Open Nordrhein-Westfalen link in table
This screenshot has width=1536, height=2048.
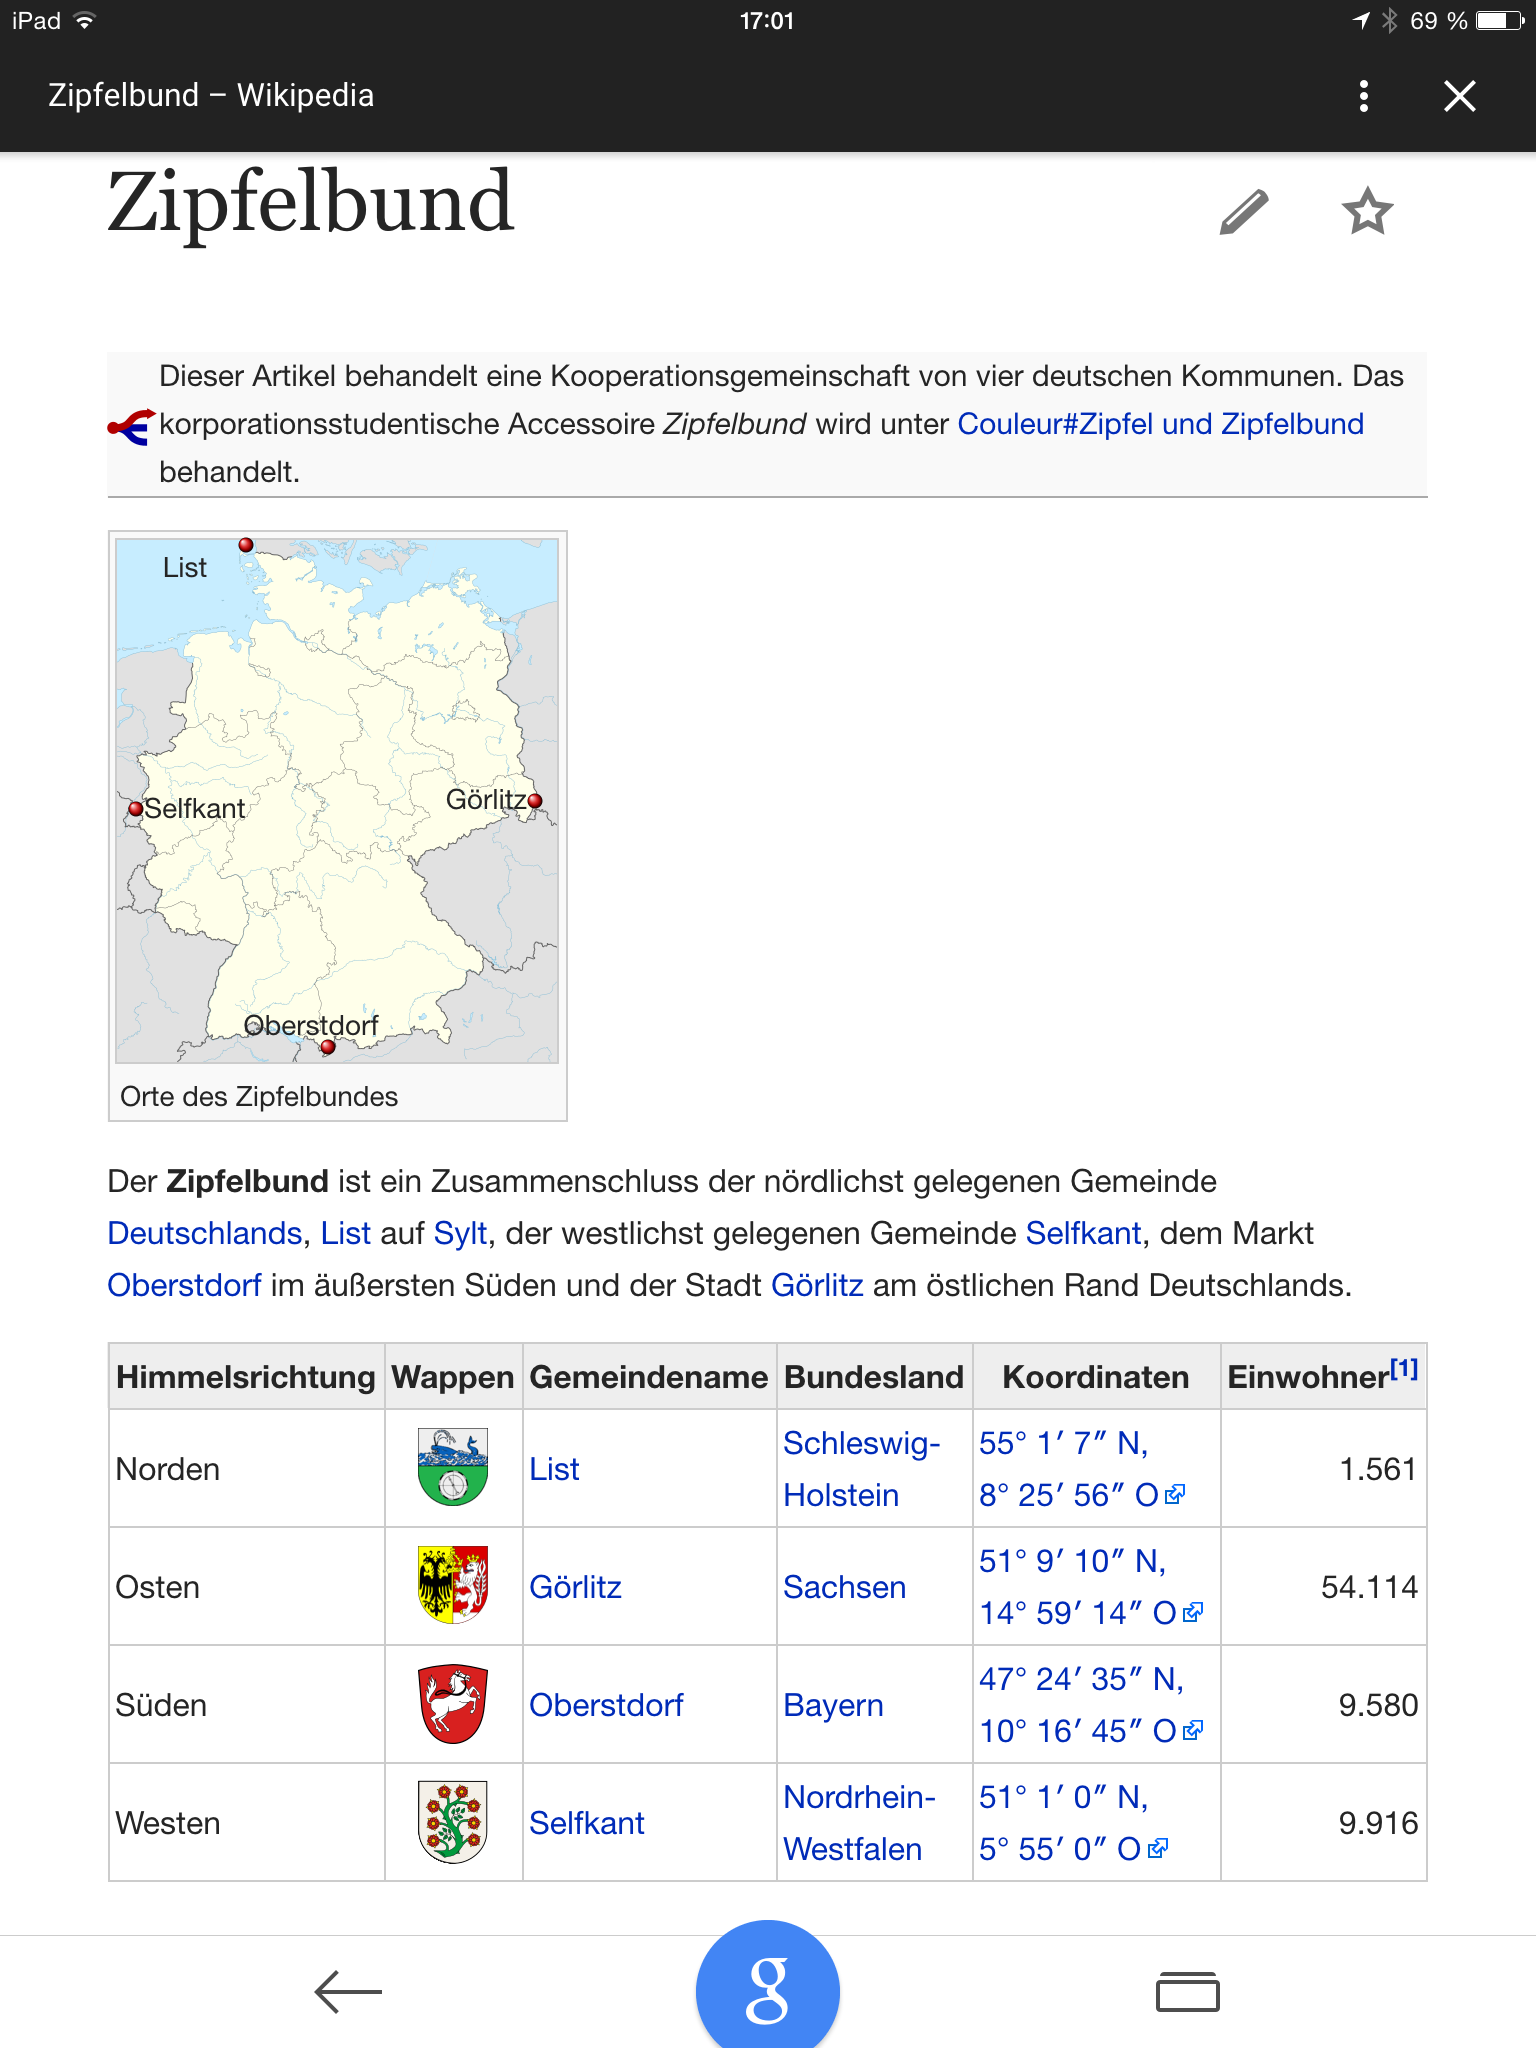tap(858, 1822)
